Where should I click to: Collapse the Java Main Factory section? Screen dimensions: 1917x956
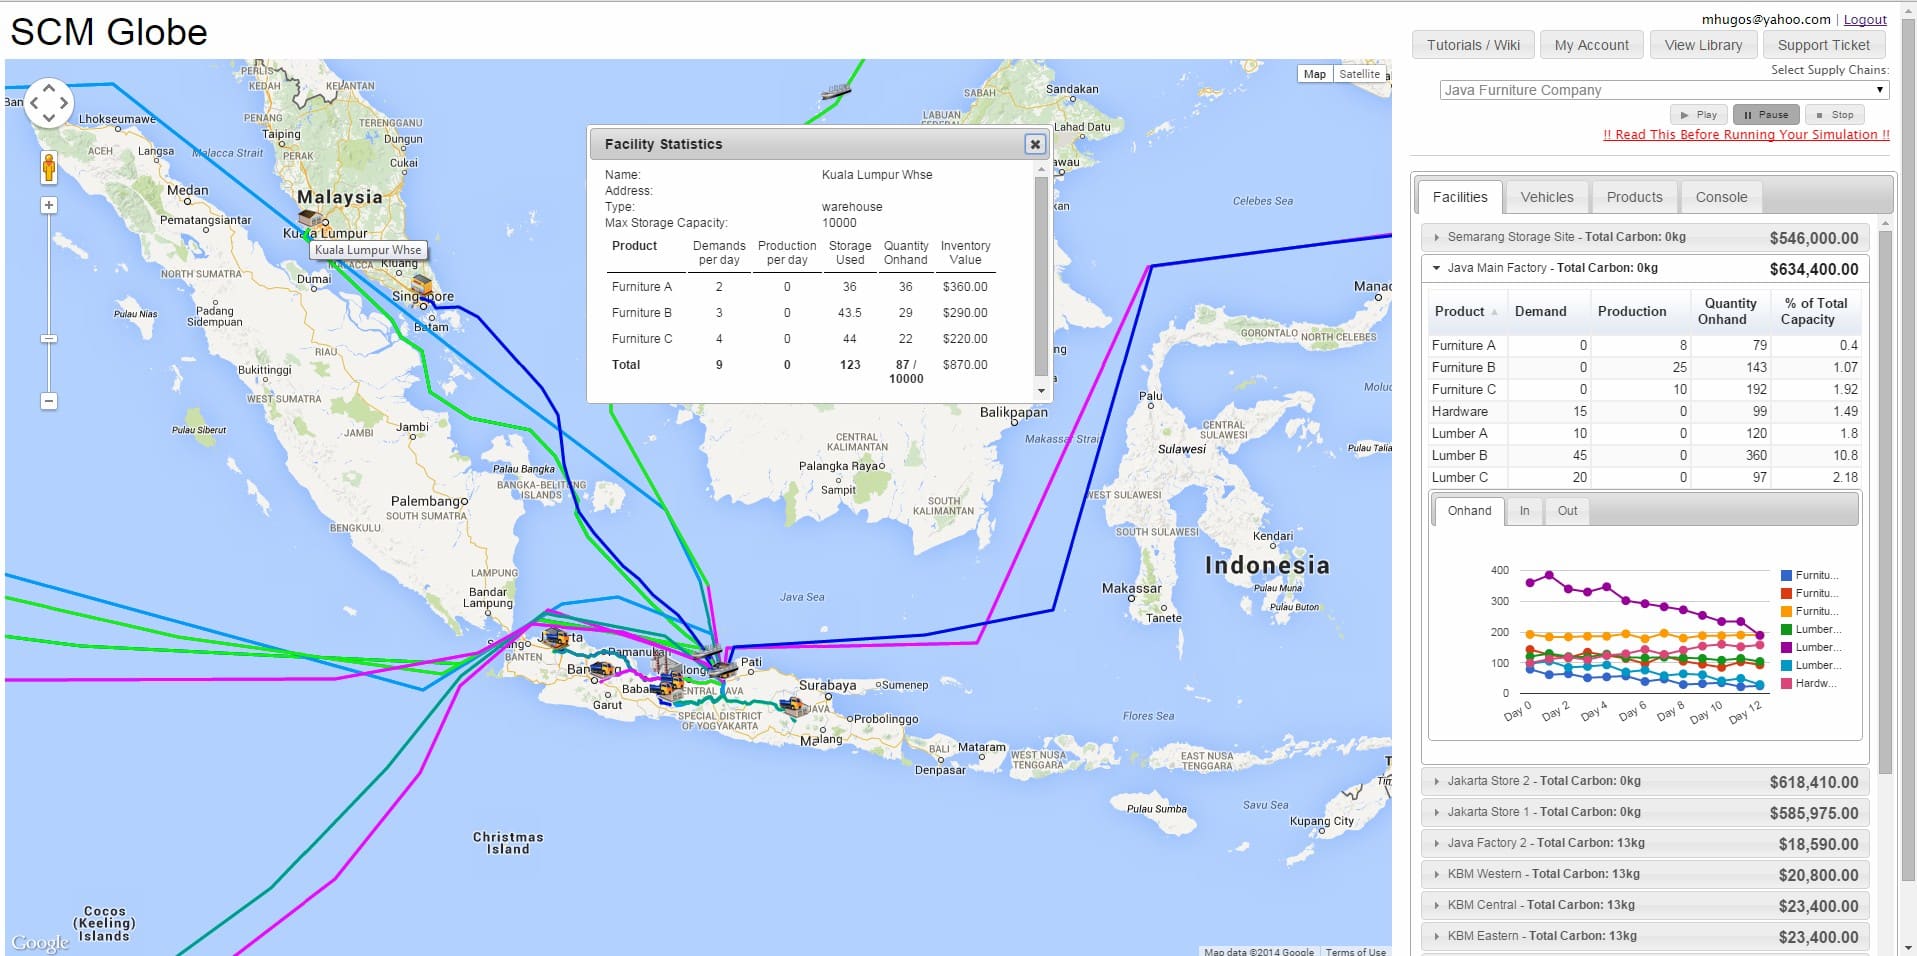click(1645, 268)
